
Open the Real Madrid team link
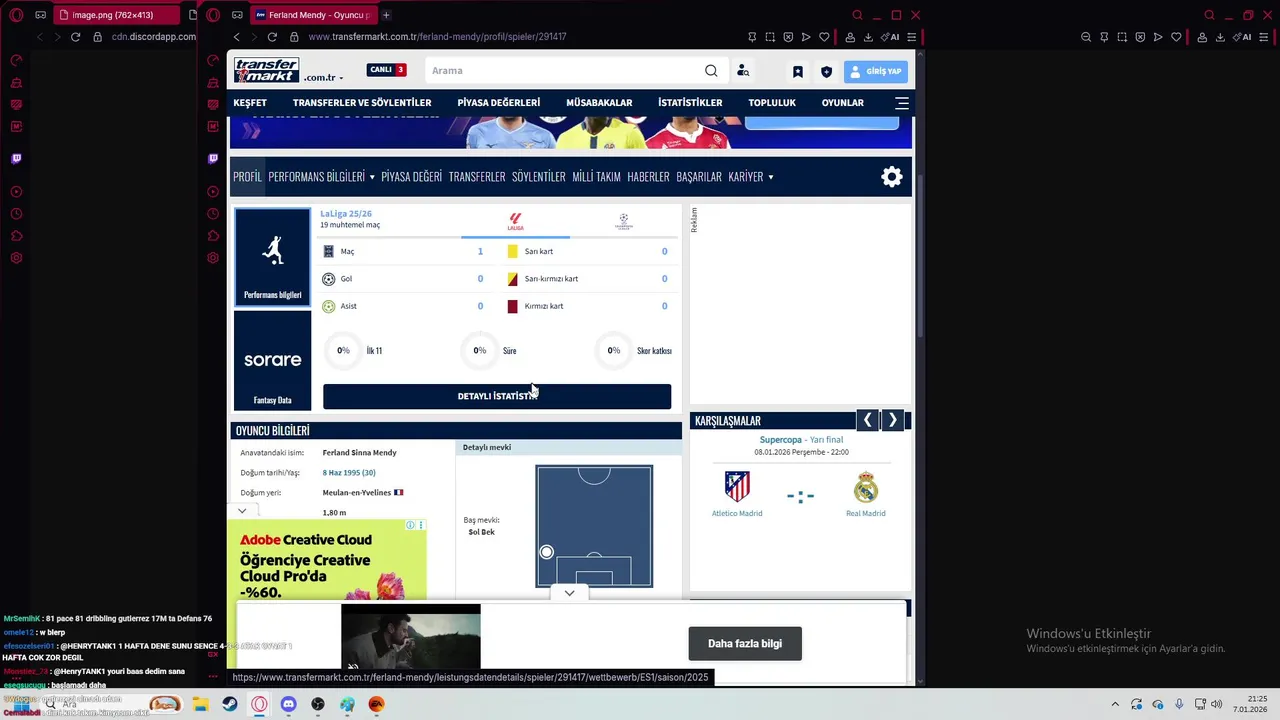pos(866,513)
